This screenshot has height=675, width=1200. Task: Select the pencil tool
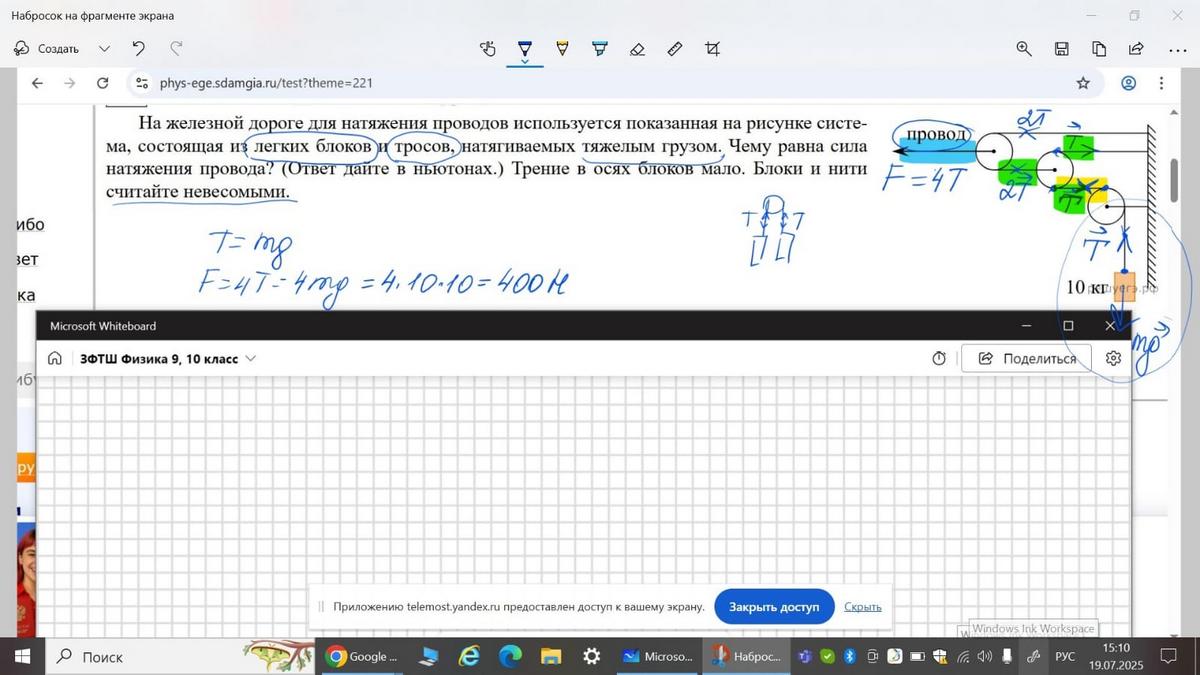[x=562, y=49]
